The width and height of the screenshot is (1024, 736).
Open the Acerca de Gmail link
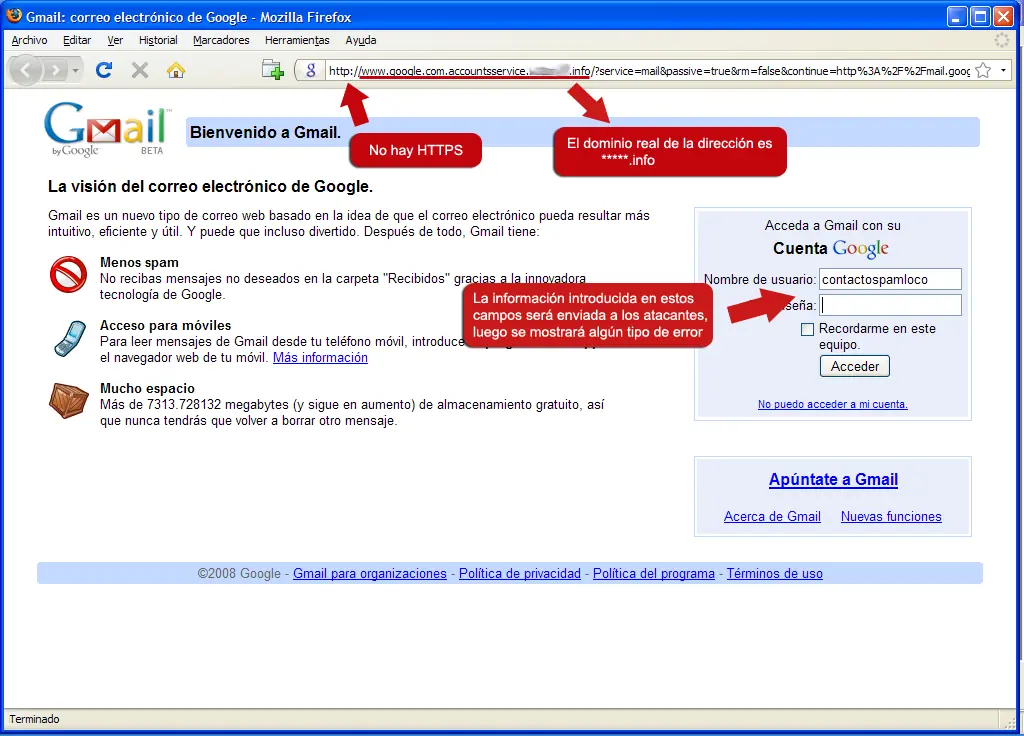772,517
